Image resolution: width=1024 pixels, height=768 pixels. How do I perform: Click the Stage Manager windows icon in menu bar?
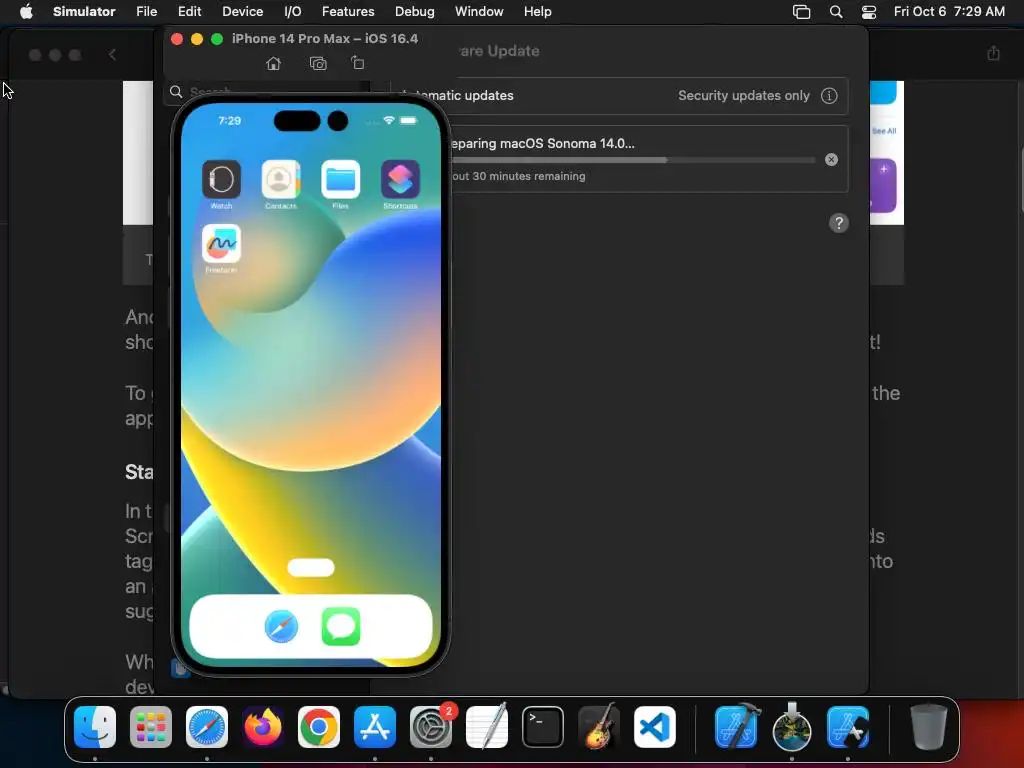(x=801, y=12)
